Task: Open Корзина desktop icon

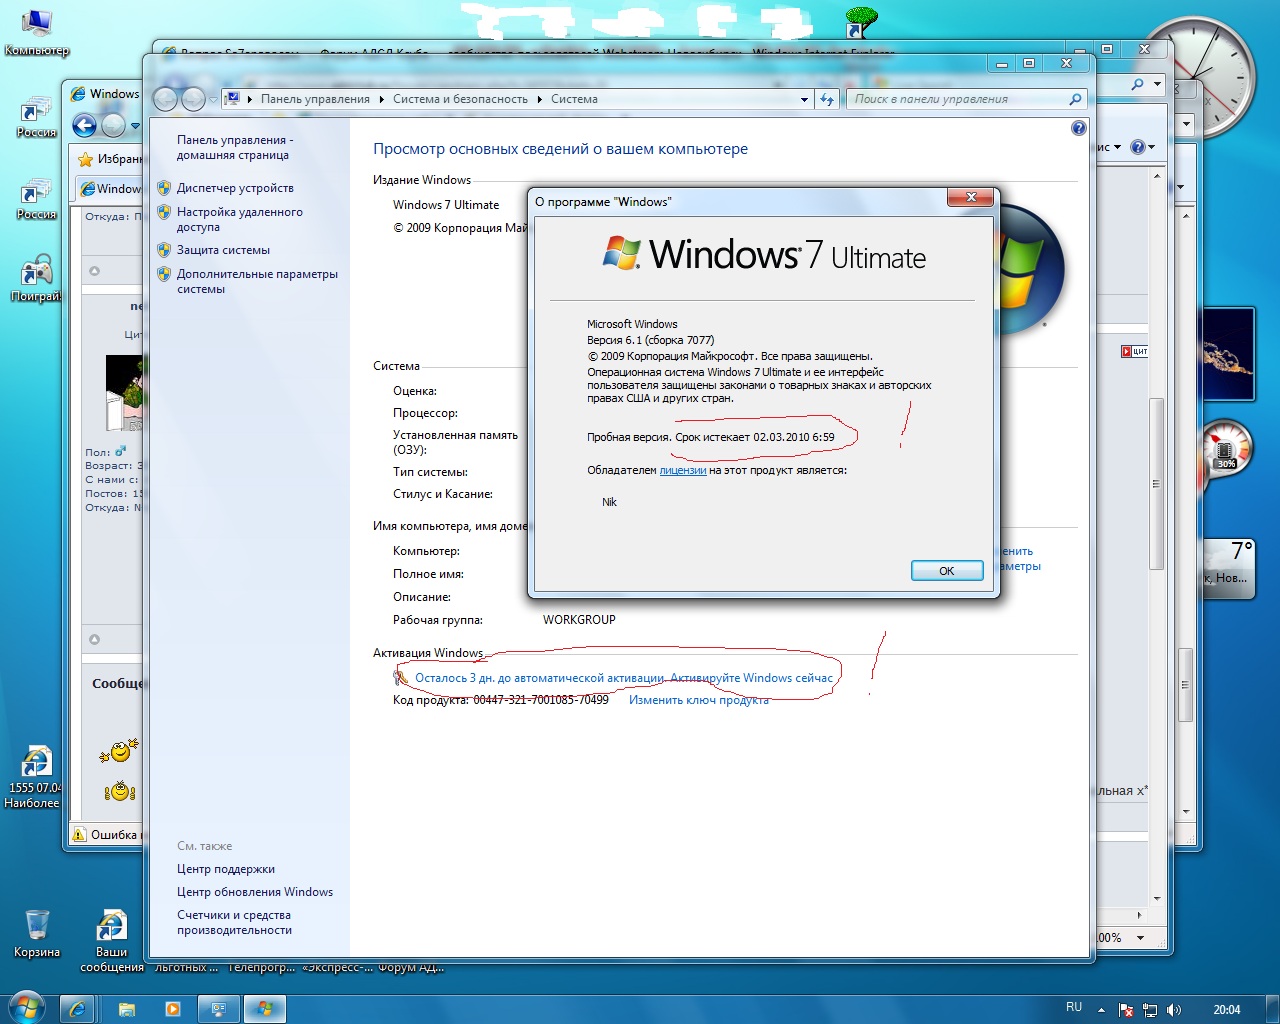Action: point(37,932)
